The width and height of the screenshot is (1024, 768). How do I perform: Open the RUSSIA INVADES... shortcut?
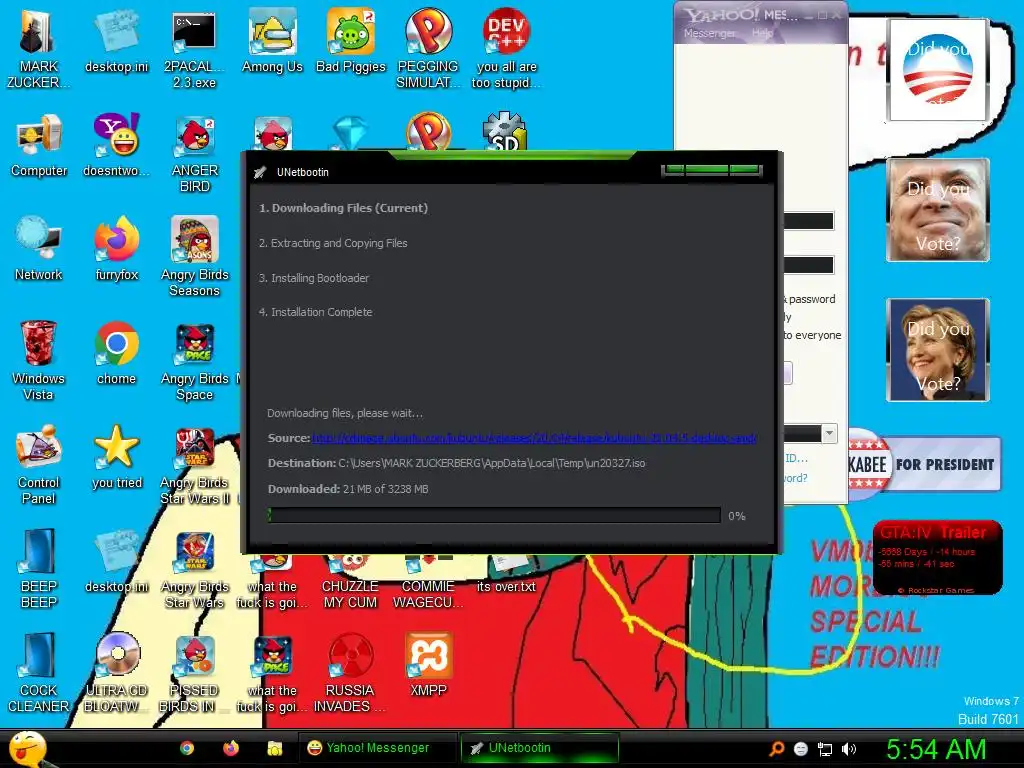[350, 673]
